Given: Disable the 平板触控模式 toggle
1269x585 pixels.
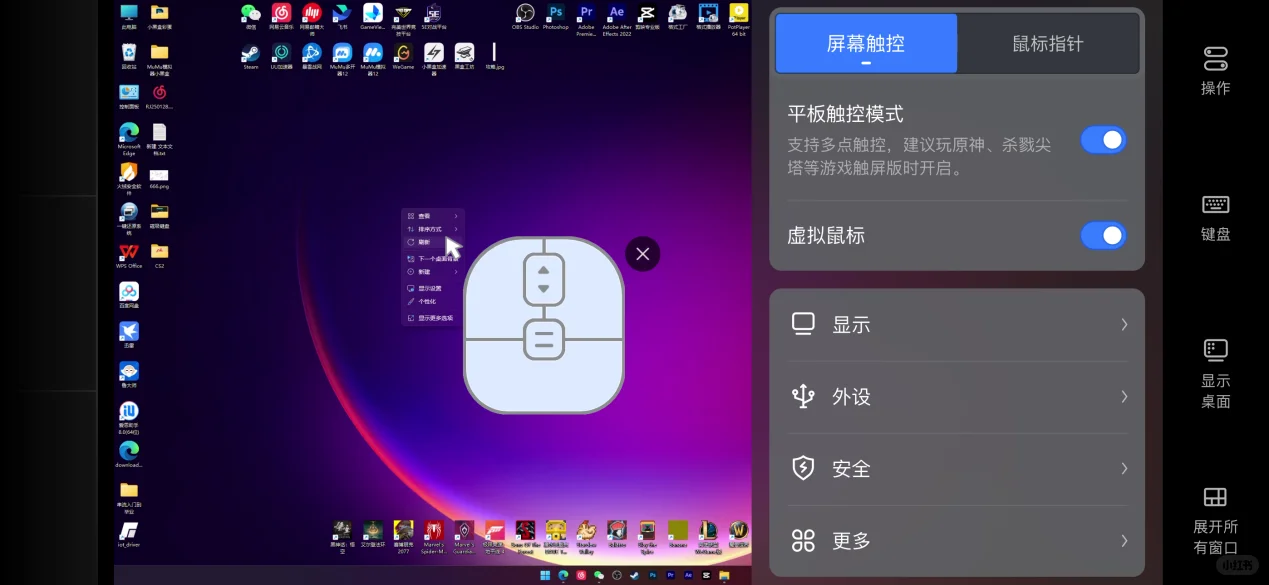Looking at the screenshot, I should click(x=1103, y=139).
